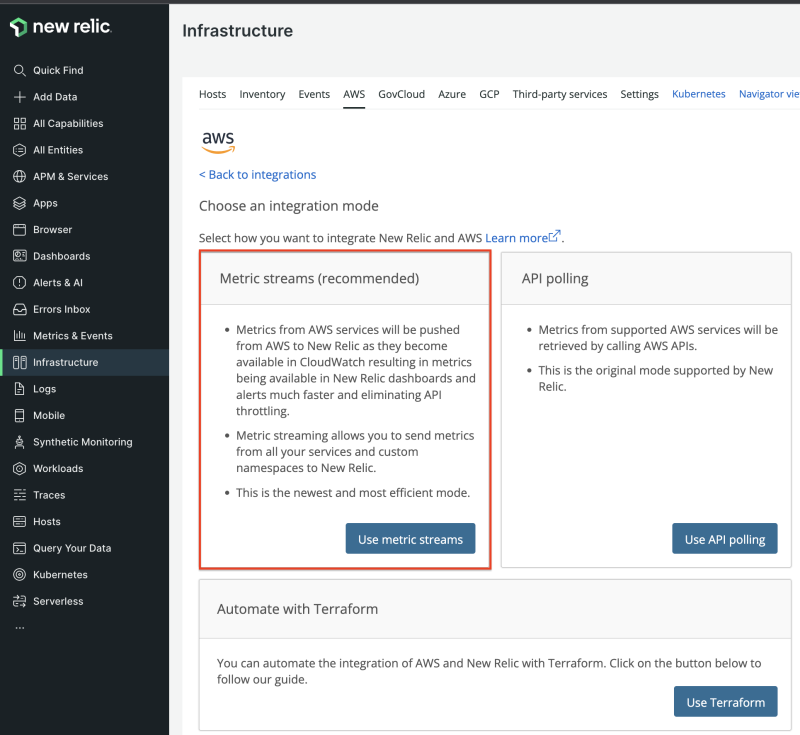Open Alerts & AI
The image size is (800, 735).
[x=55, y=282]
